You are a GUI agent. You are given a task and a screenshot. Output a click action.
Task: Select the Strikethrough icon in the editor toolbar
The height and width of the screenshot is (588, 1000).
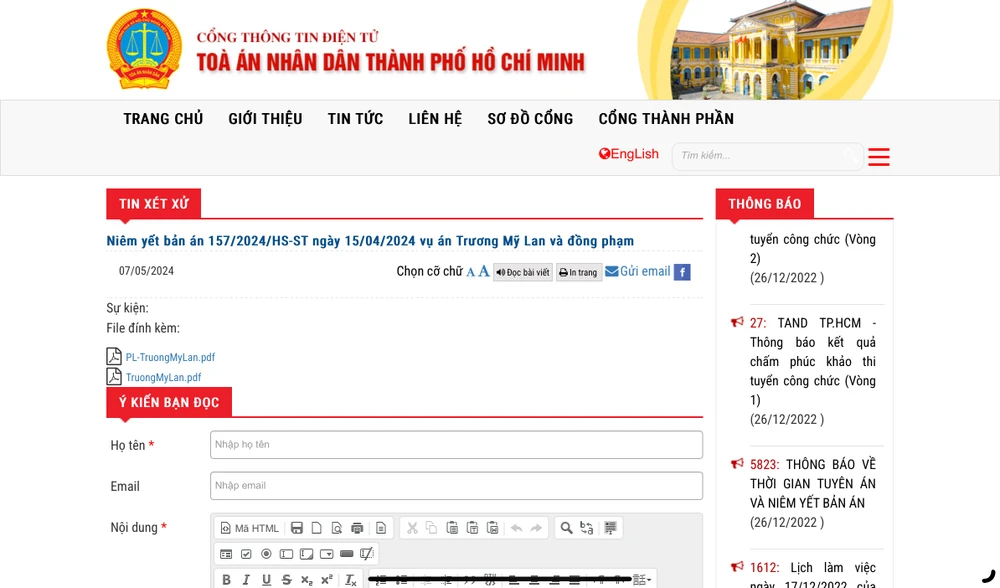pos(285,579)
